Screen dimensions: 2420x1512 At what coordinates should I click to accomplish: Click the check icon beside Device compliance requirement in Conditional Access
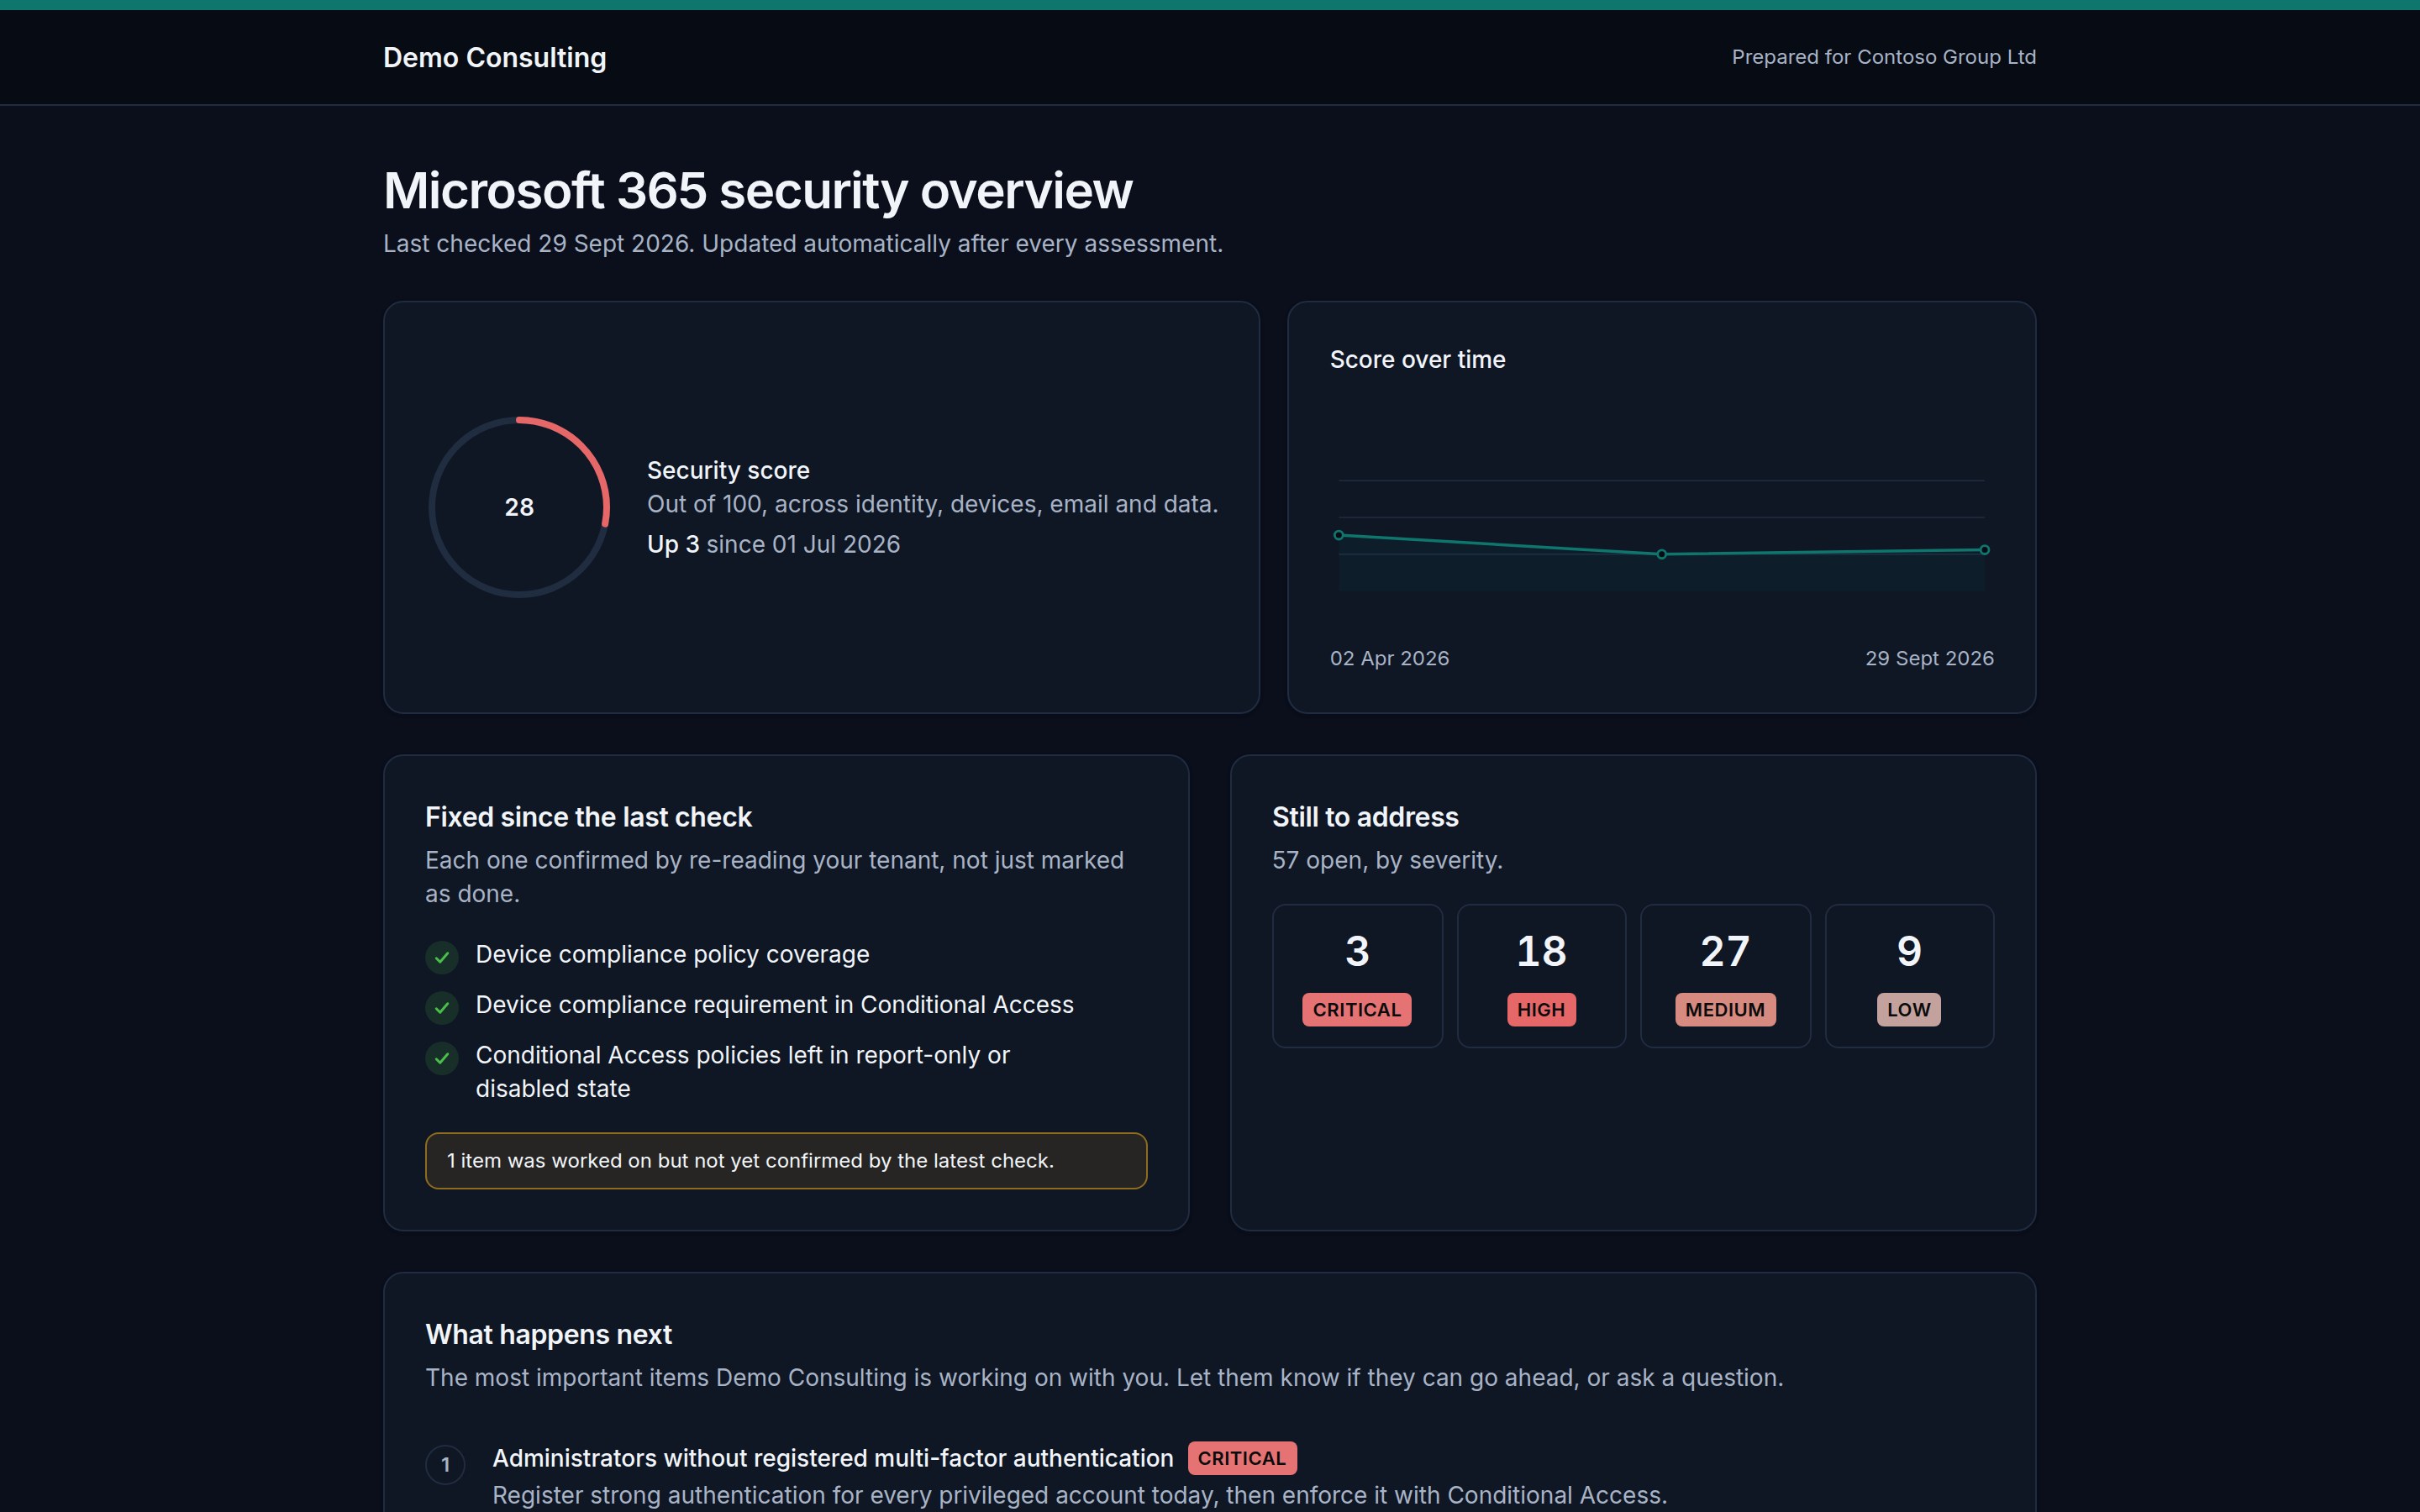tap(442, 1007)
